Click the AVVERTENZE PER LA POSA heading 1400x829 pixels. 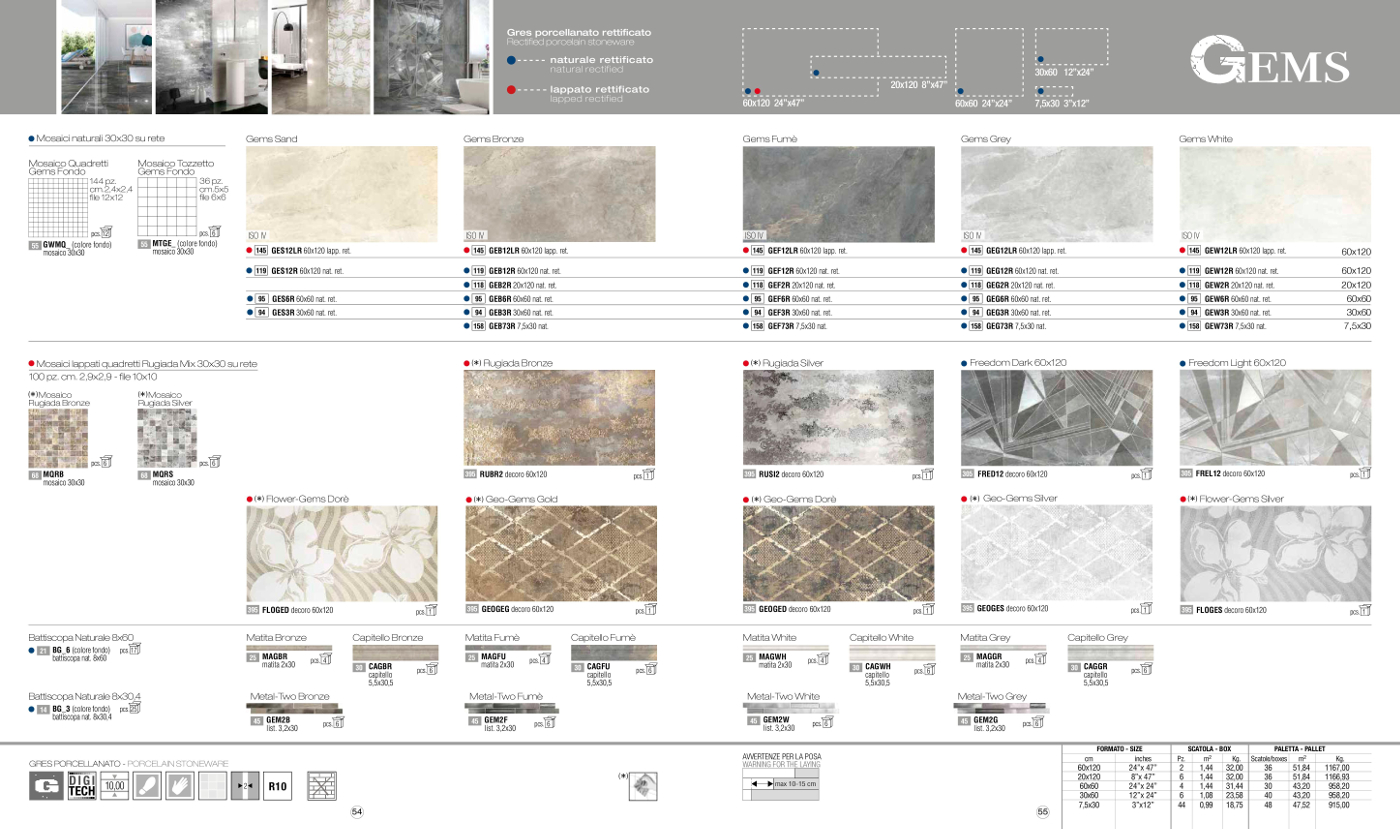pyautogui.click(x=781, y=756)
